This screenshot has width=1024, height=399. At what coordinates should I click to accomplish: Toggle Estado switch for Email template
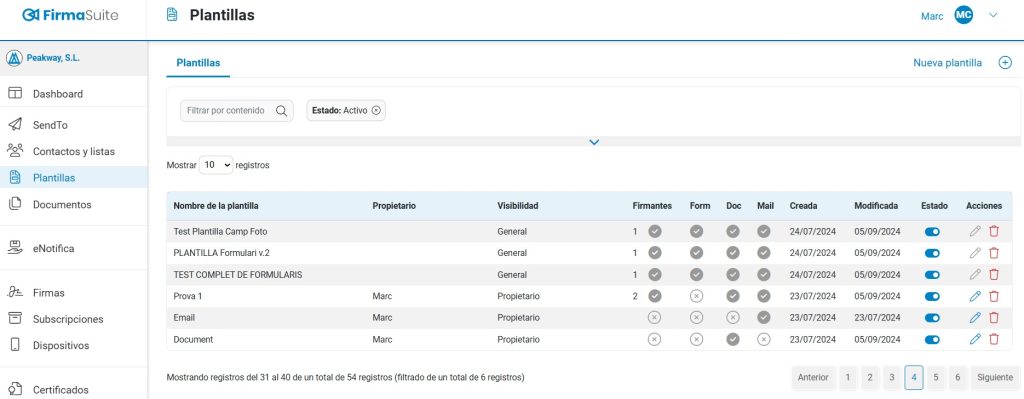coord(933,318)
